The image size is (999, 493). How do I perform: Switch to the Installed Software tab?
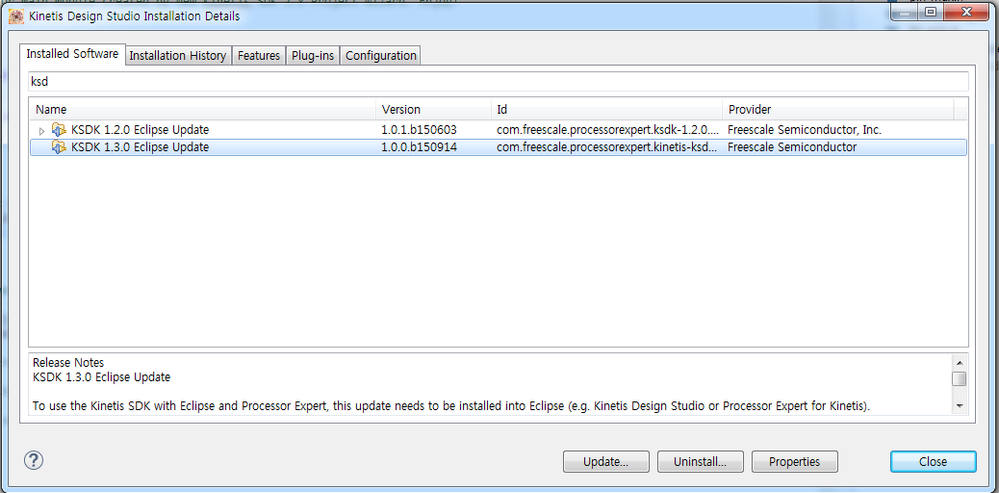point(72,54)
